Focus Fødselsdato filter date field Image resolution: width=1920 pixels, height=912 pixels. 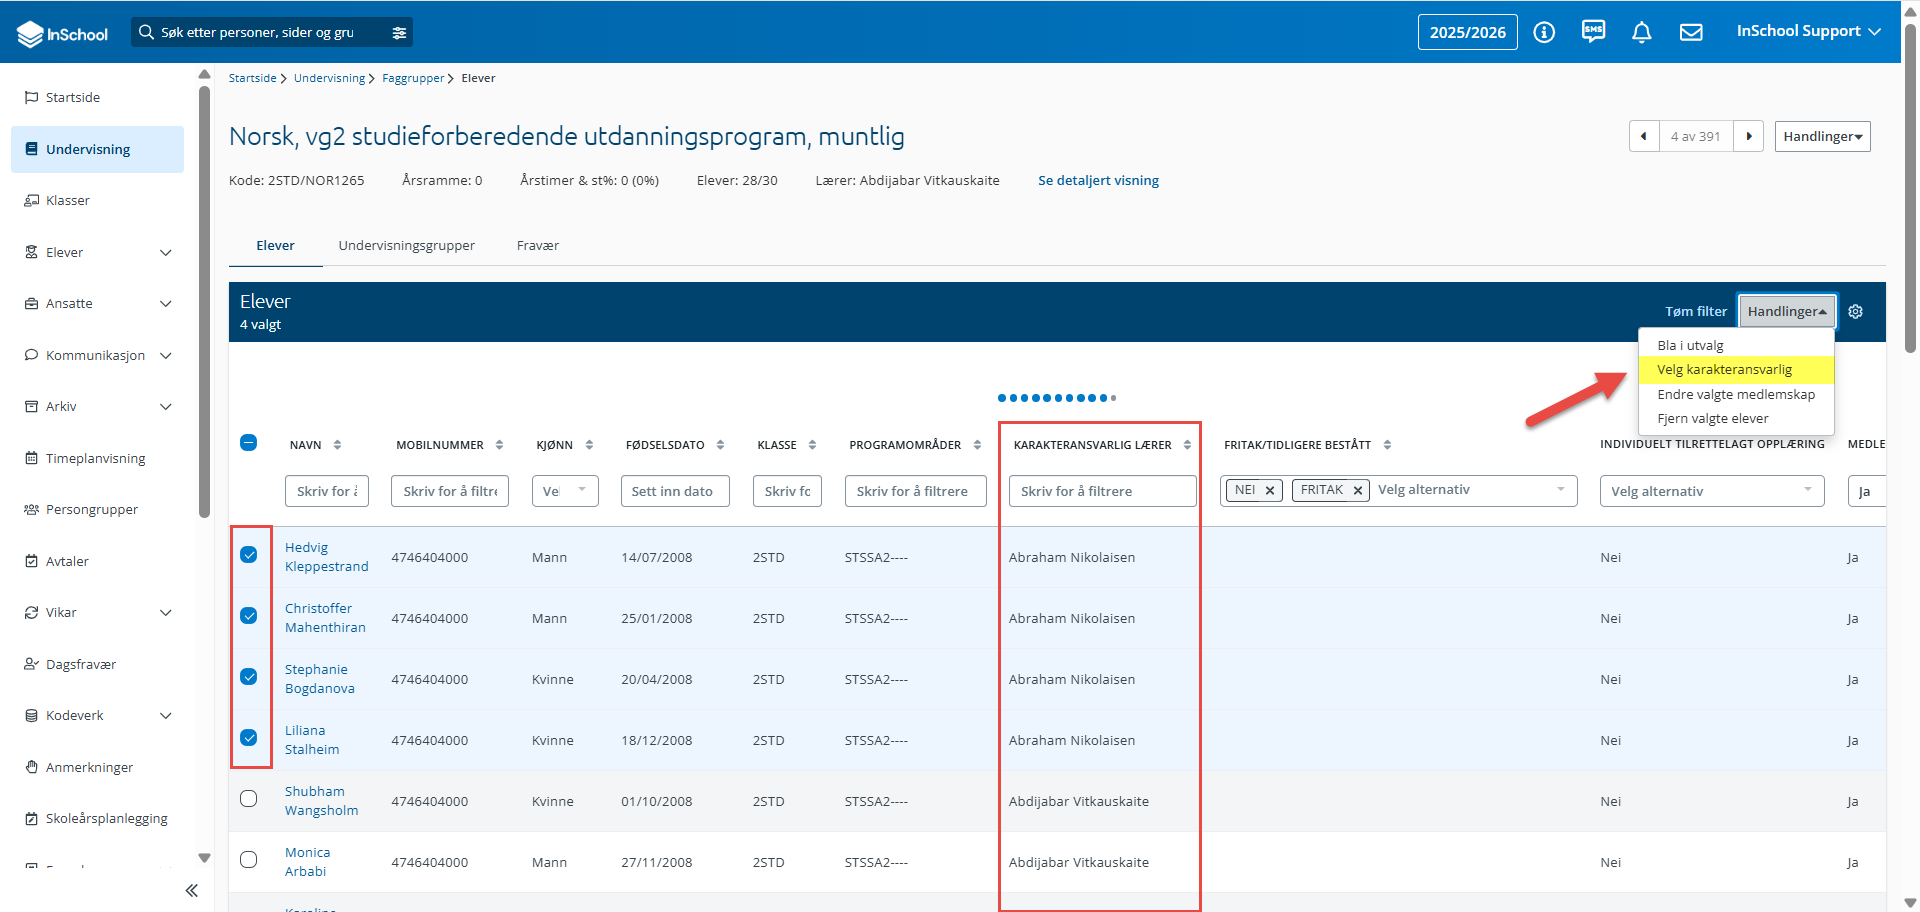click(x=675, y=491)
